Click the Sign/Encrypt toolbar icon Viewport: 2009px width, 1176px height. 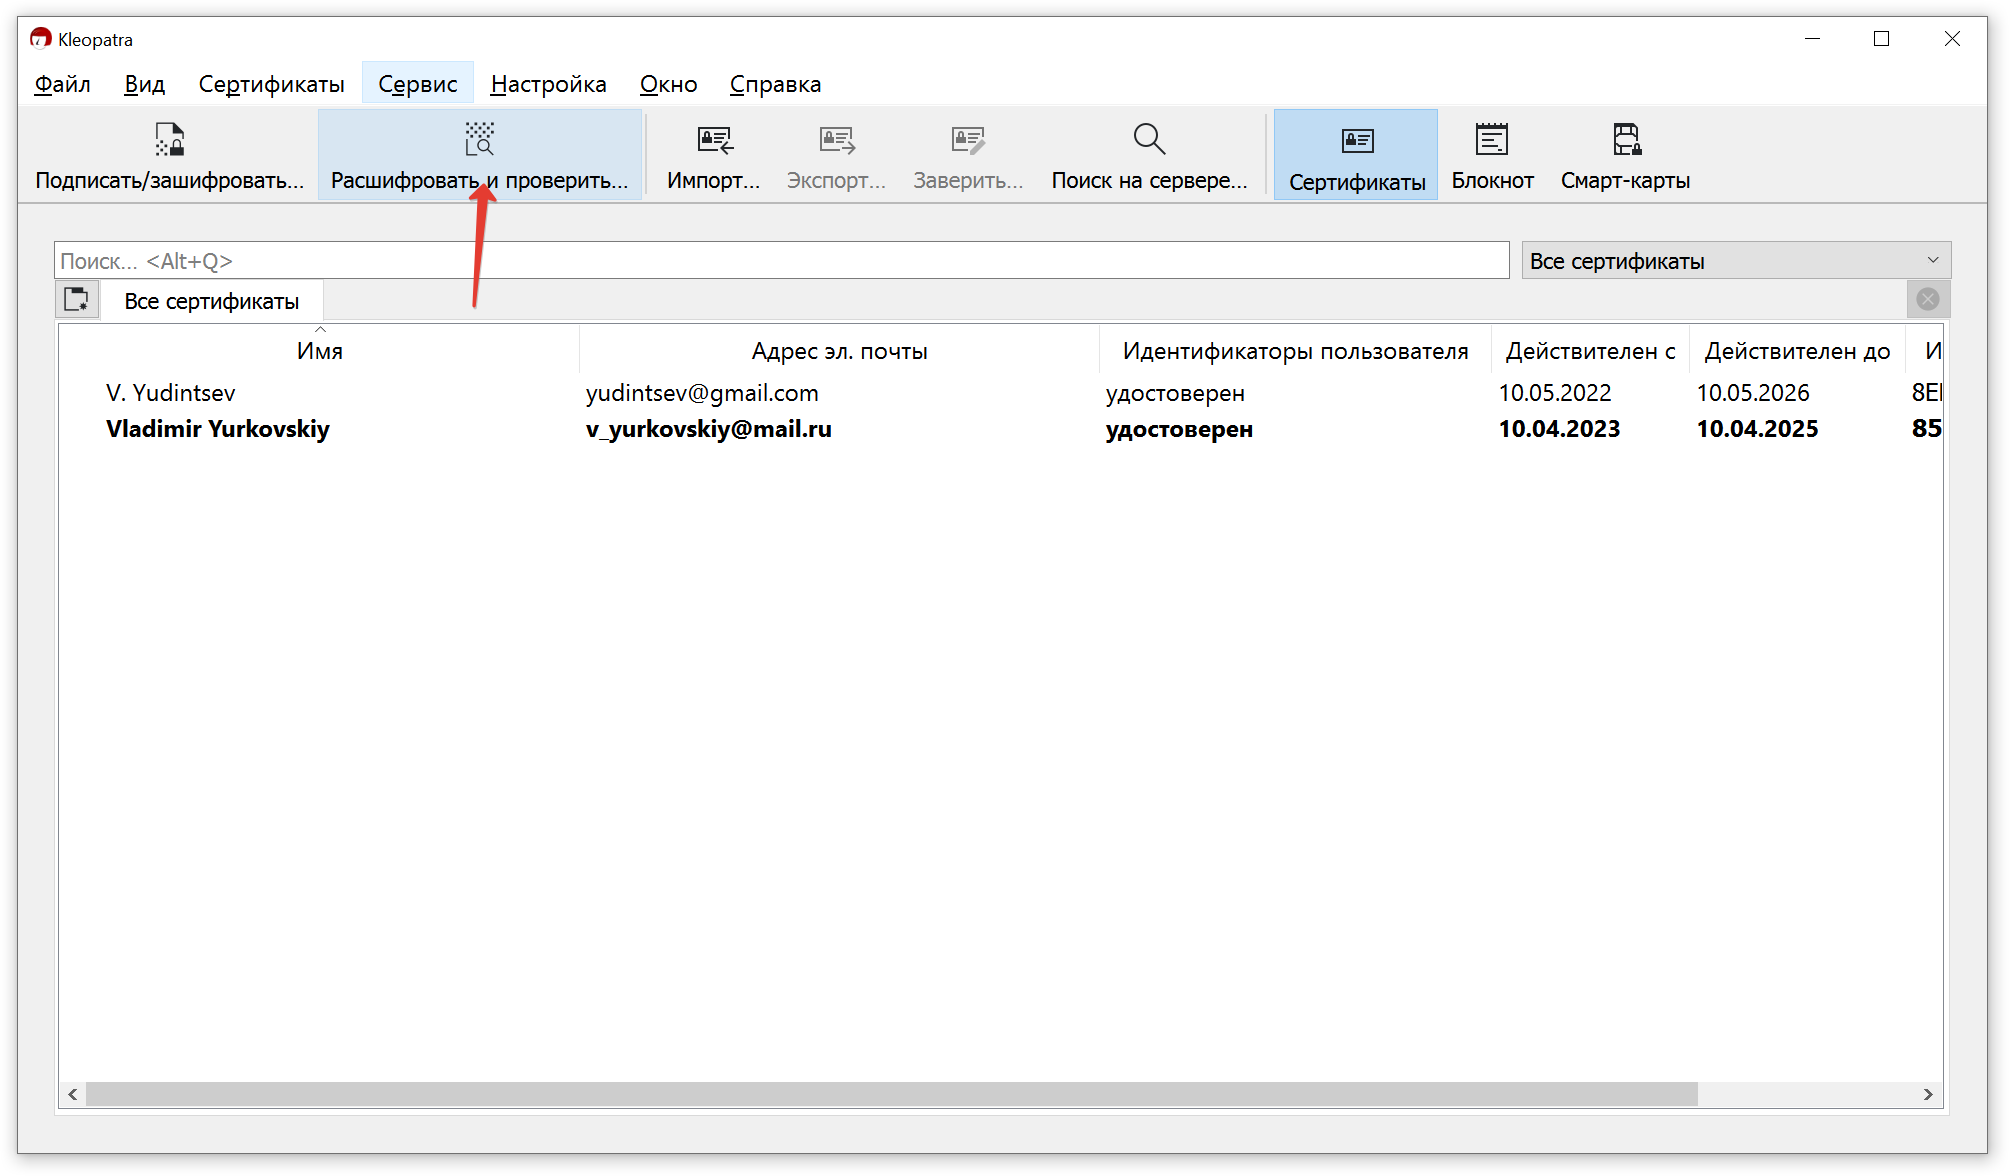pos(169,140)
